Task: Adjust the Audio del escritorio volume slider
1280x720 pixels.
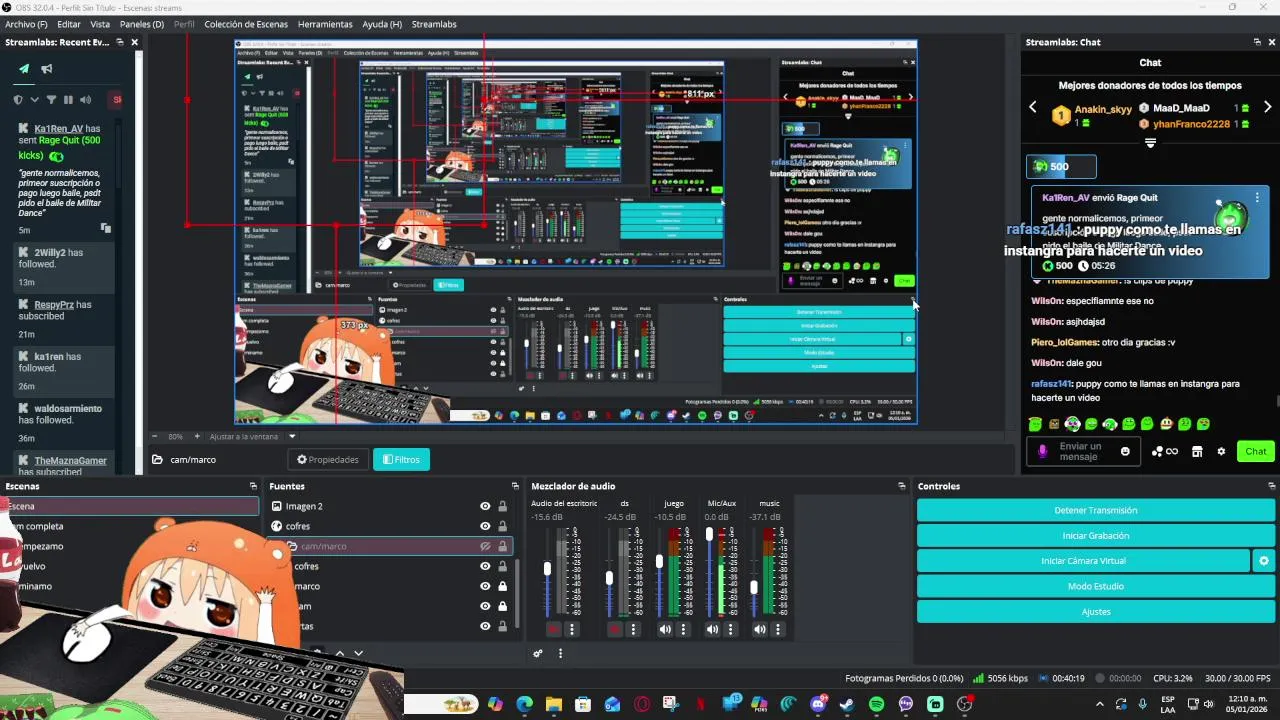Action: pyautogui.click(x=547, y=569)
